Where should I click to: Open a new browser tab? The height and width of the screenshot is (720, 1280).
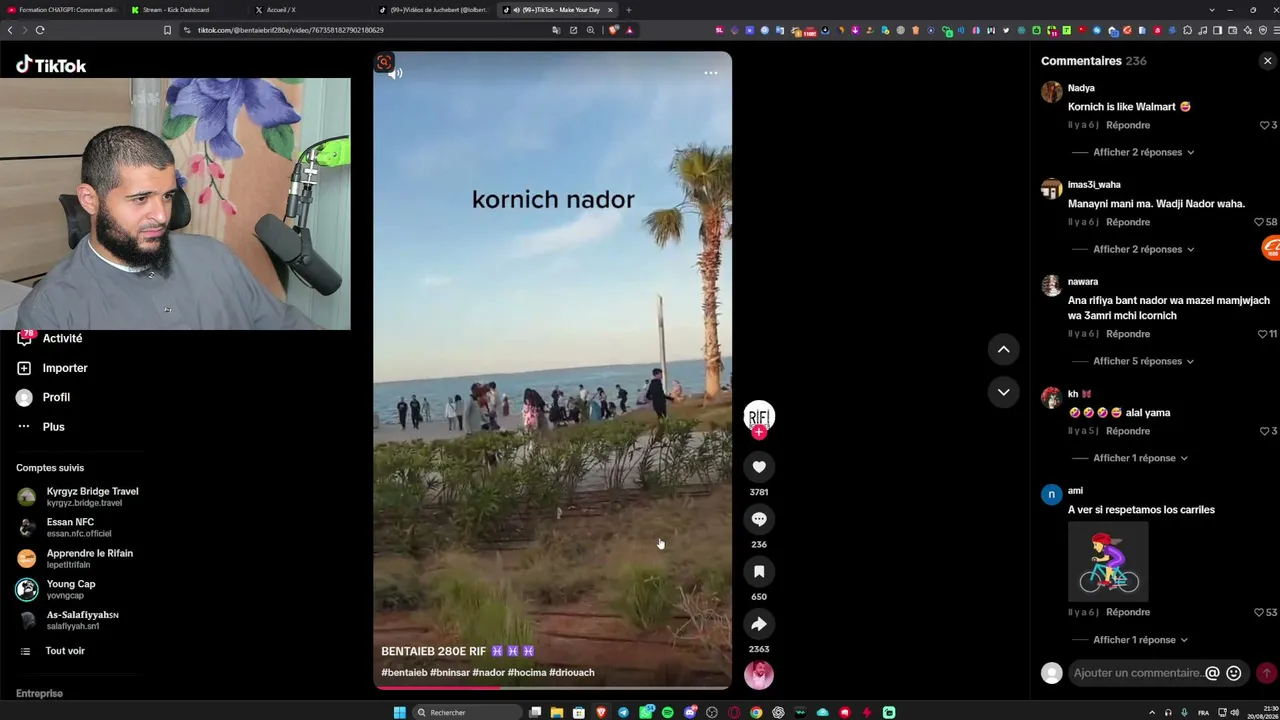(628, 10)
